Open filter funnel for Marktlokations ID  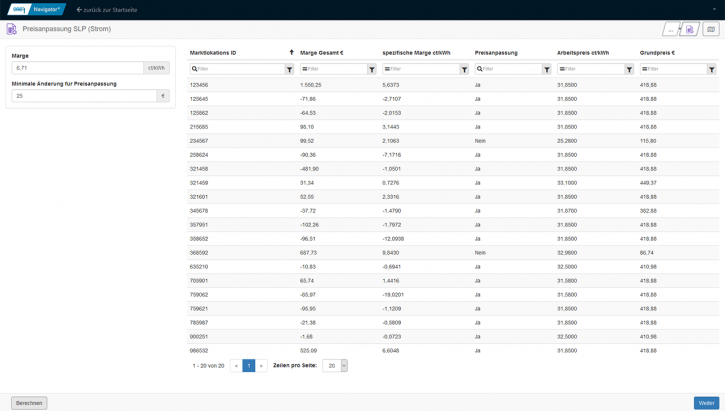coord(289,69)
